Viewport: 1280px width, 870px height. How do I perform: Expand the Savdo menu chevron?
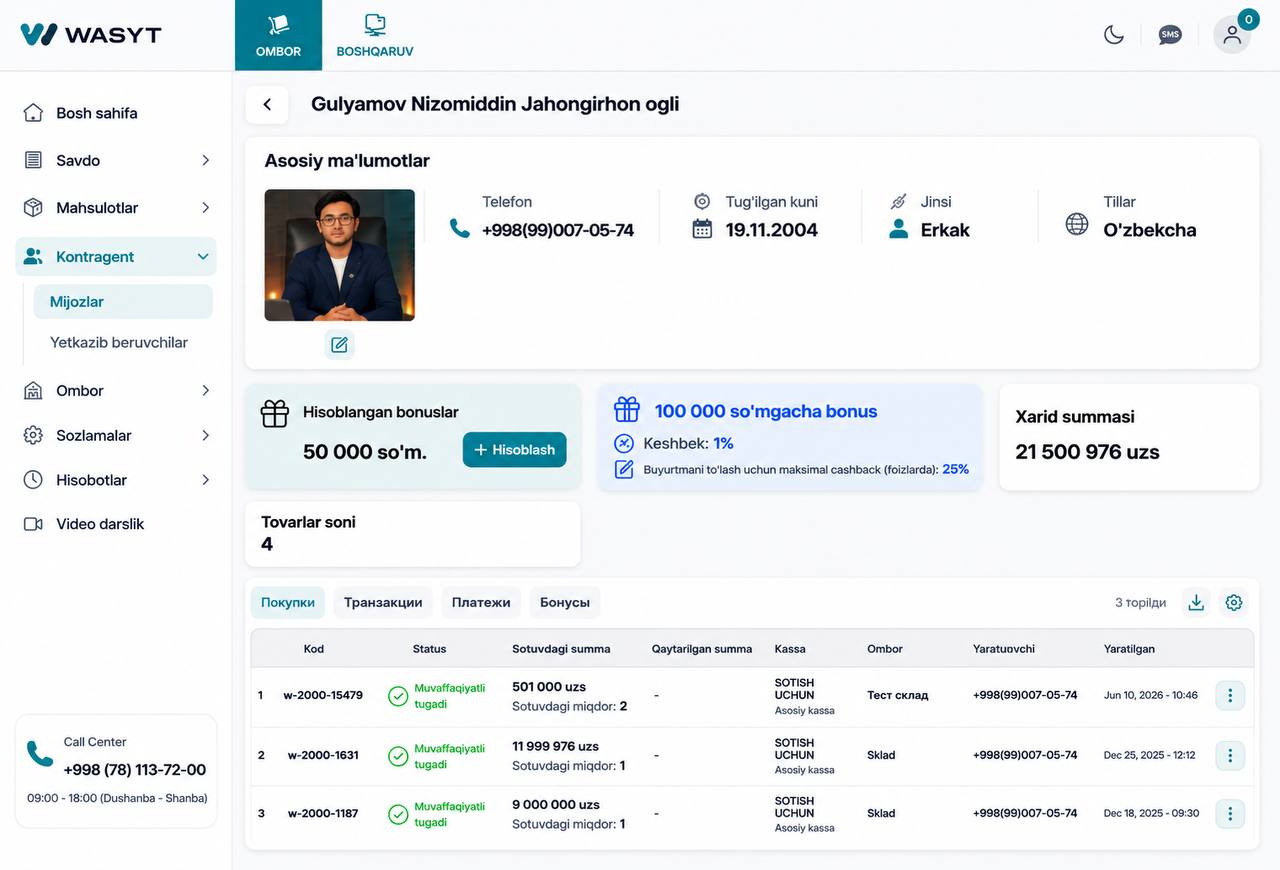pyautogui.click(x=205, y=160)
